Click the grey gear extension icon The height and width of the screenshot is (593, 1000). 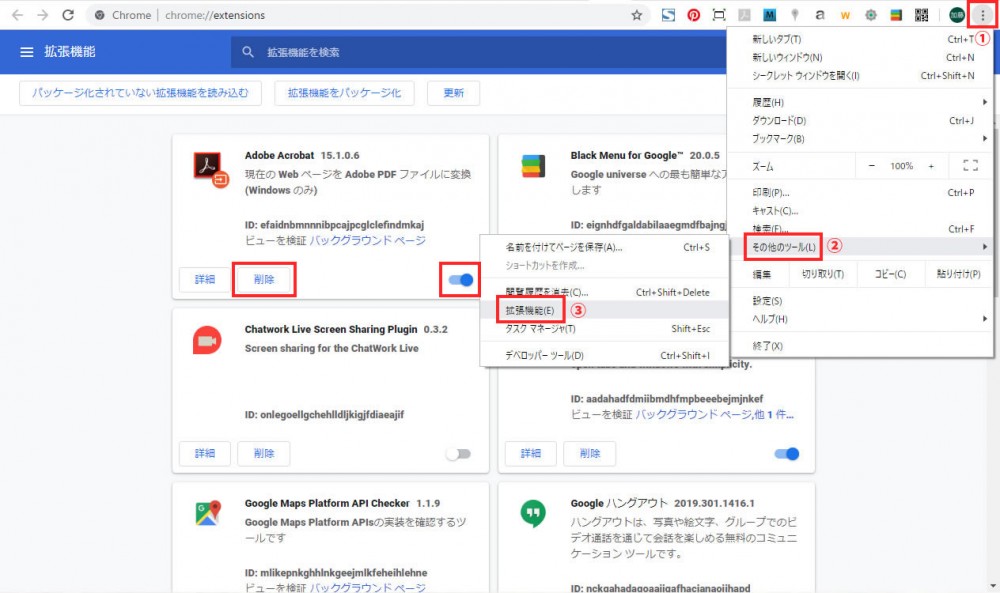point(871,15)
